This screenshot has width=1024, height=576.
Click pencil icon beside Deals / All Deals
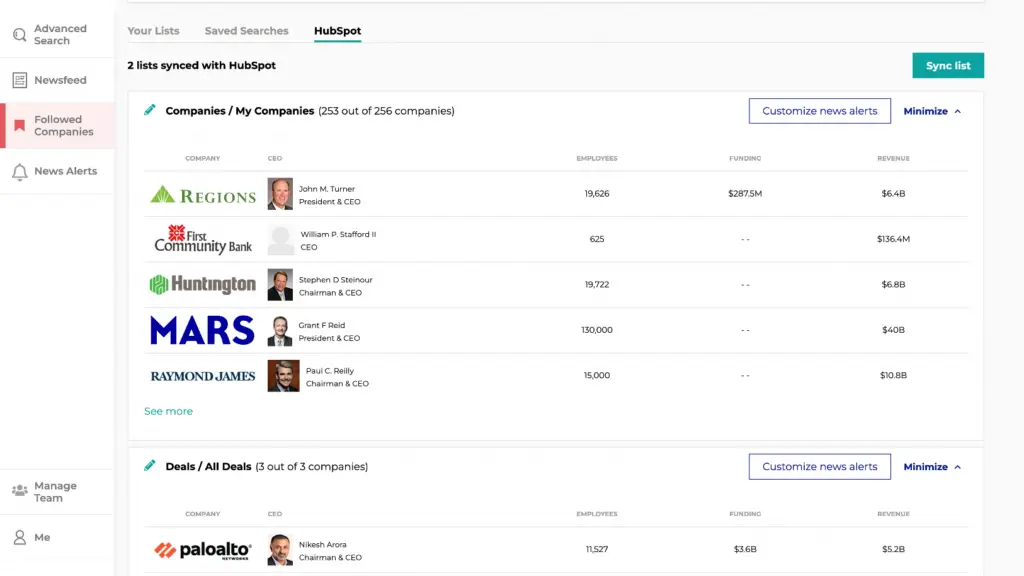point(150,466)
